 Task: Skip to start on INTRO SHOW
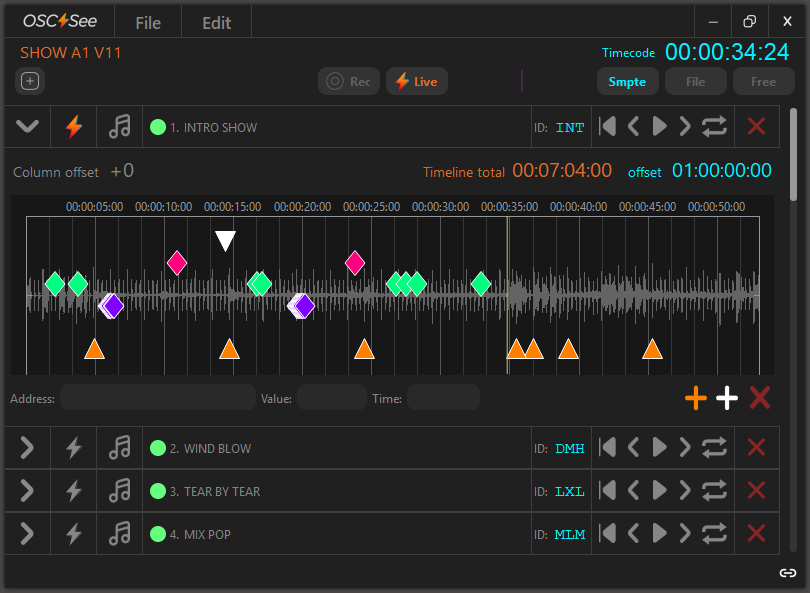tap(608, 127)
